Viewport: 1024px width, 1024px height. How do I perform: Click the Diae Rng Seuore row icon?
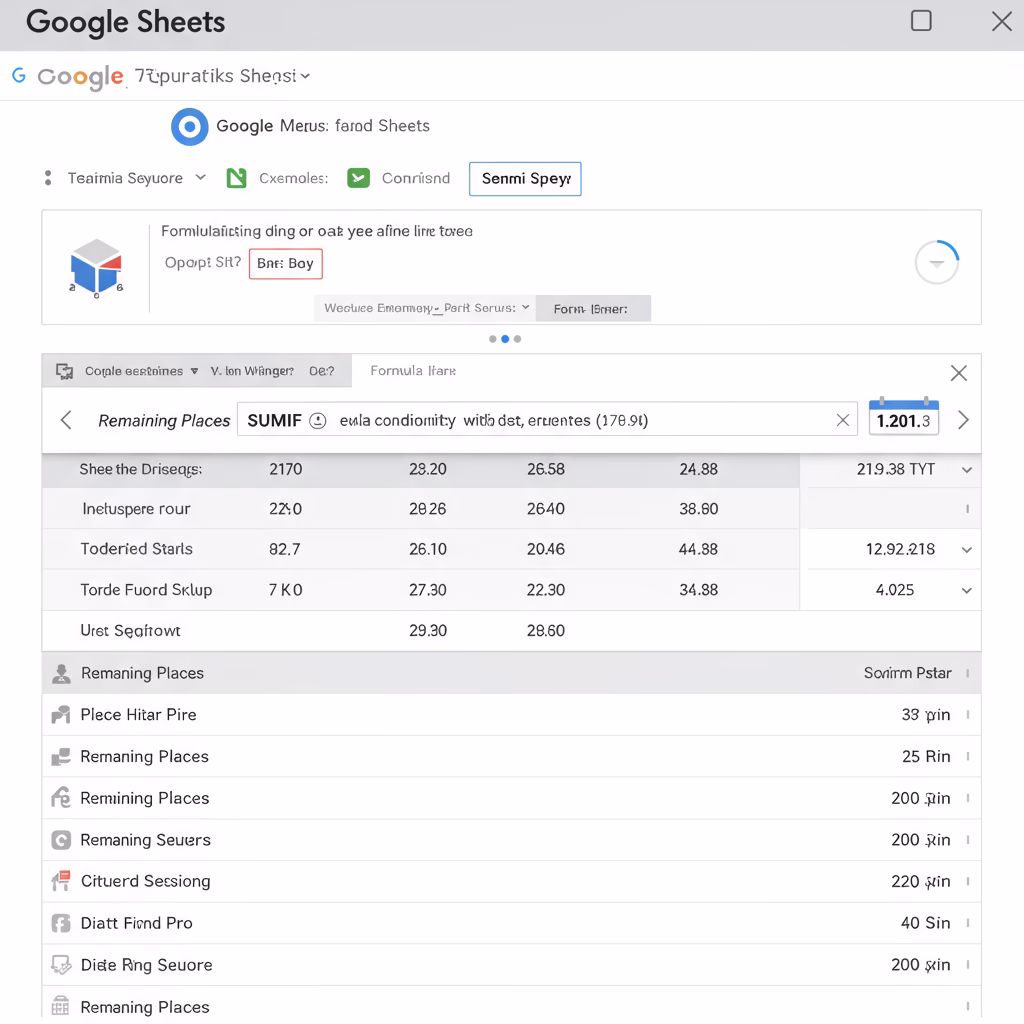[61, 965]
